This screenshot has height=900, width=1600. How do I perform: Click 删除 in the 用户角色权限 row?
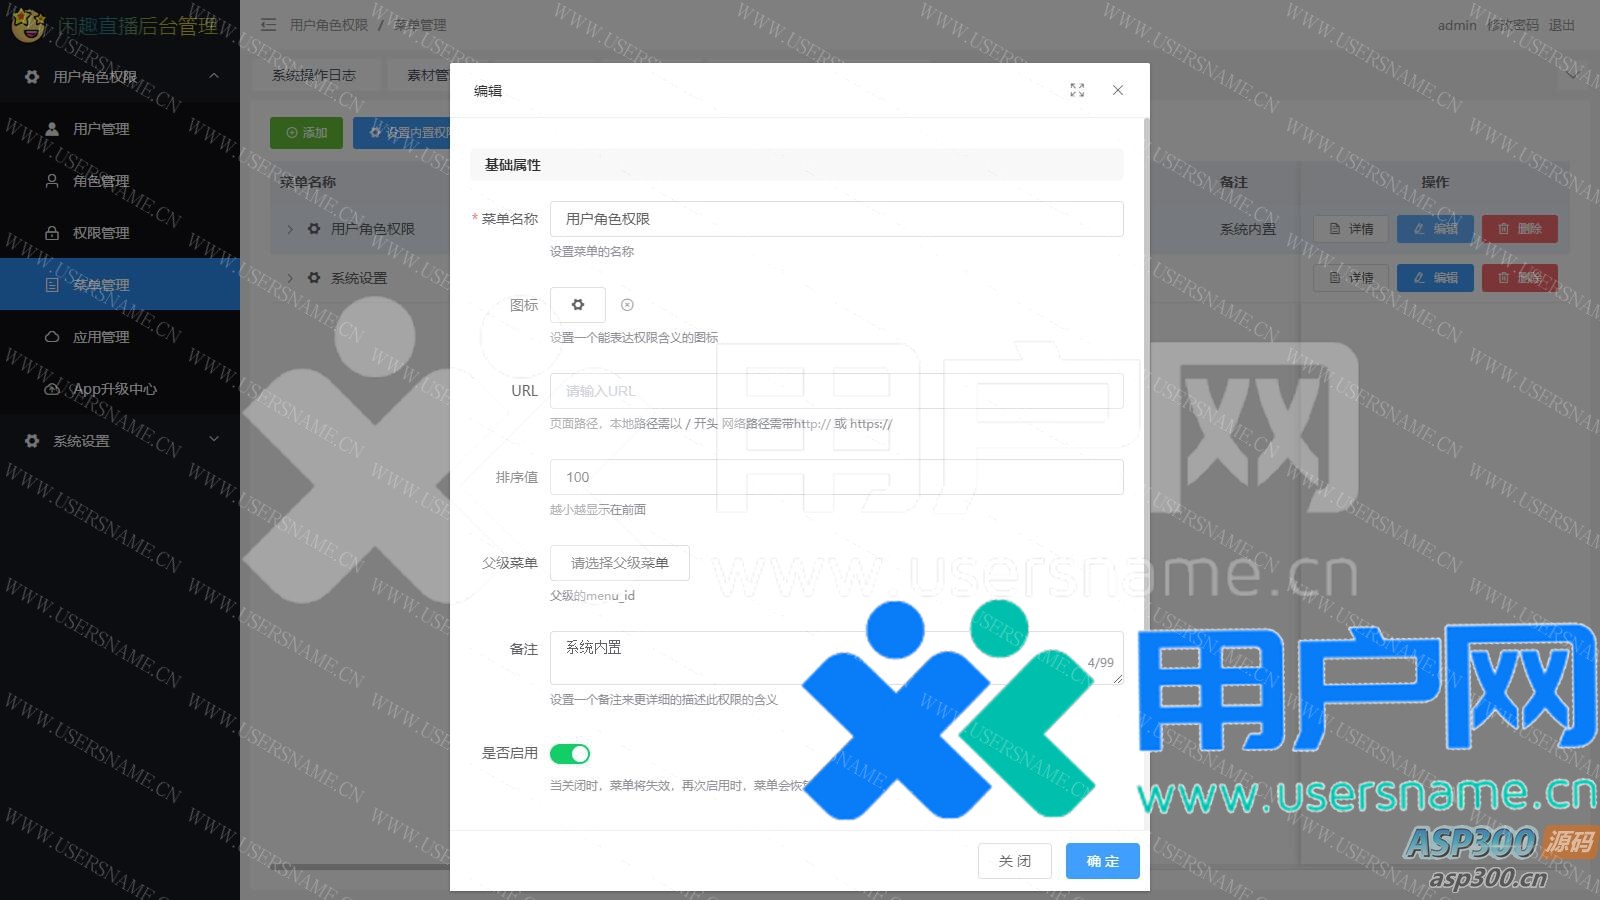(1520, 229)
